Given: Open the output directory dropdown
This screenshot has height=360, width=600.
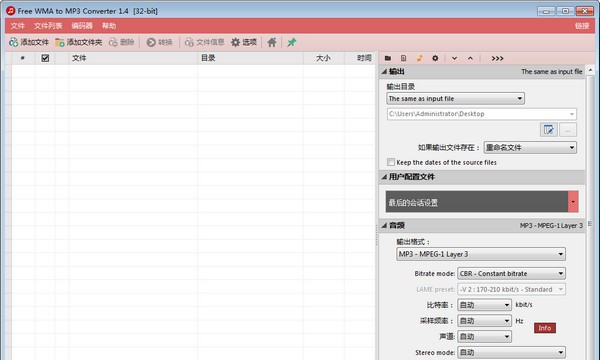Looking at the screenshot, I should pos(455,99).
